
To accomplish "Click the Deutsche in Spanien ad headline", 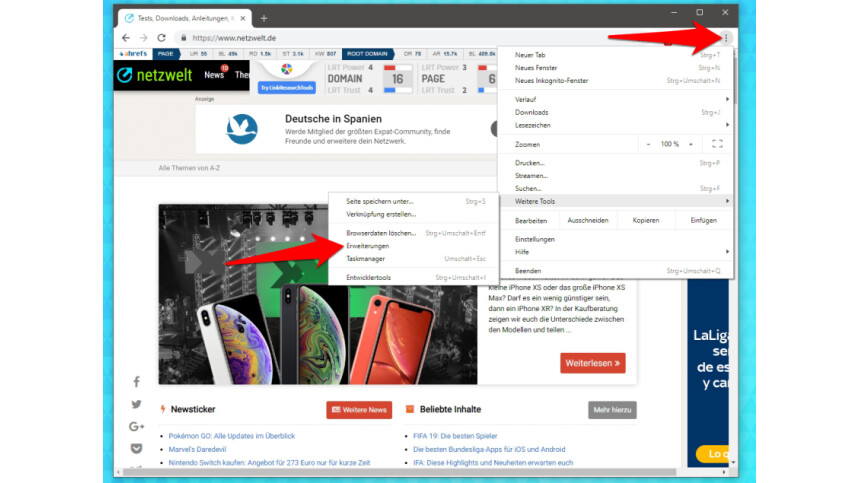I will point(333,119).
